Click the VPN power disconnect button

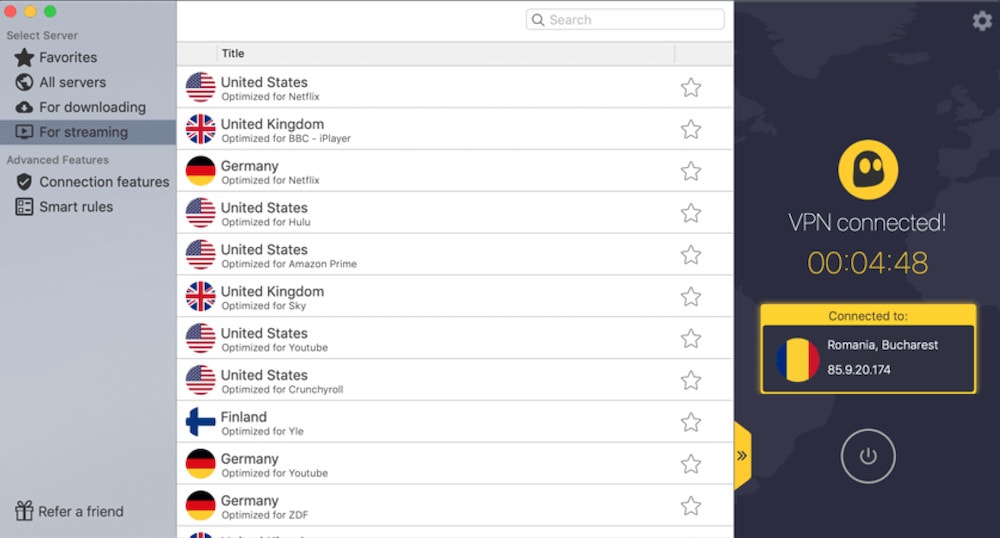coord(867,456)
